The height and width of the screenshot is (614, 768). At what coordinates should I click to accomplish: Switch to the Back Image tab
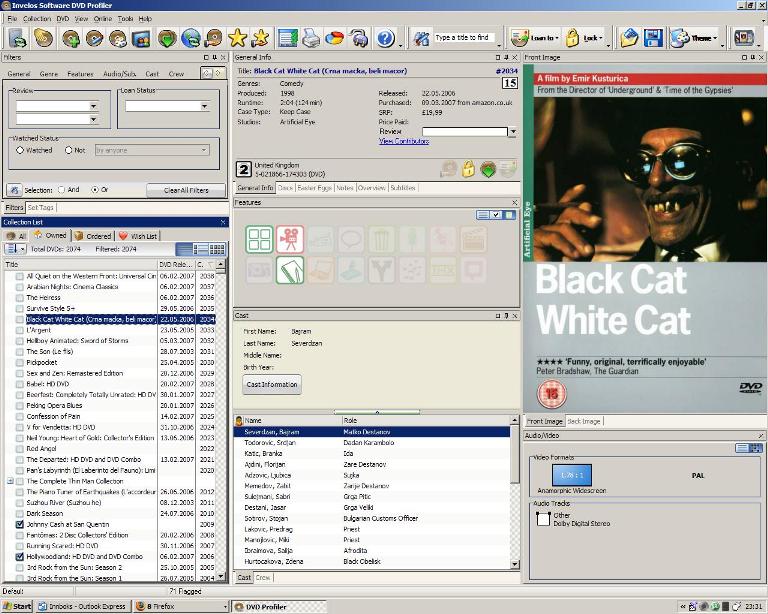tap(583, 421)
